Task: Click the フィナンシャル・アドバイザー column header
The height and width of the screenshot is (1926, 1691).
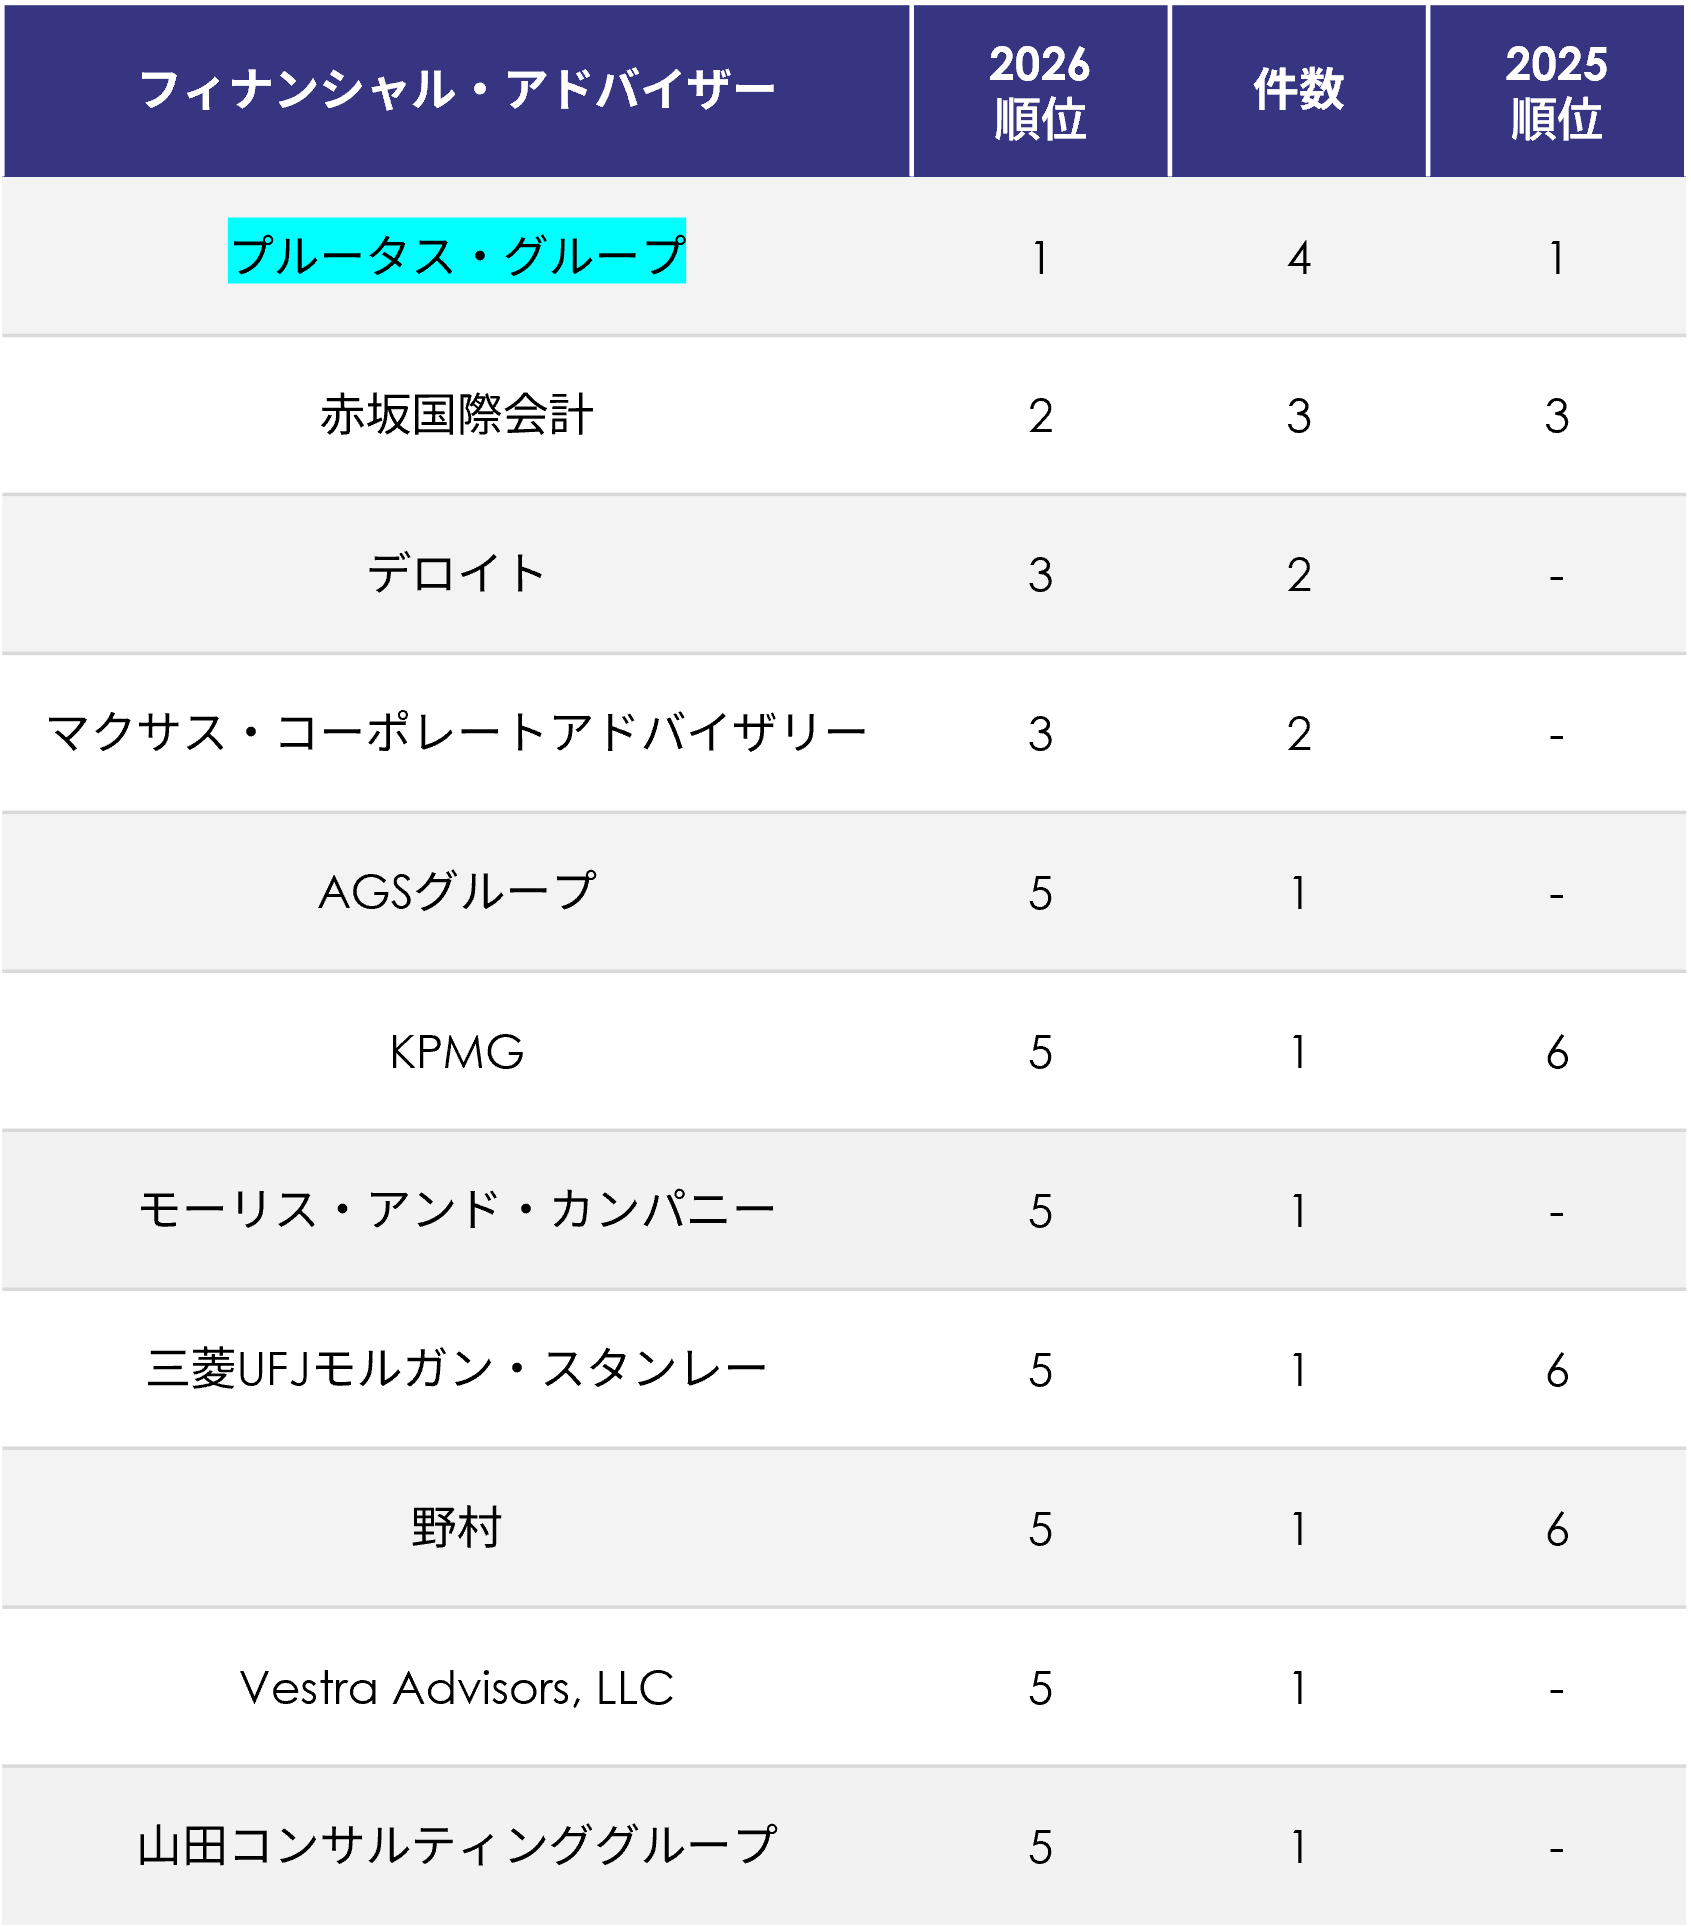Action: (x=457, y=90)
